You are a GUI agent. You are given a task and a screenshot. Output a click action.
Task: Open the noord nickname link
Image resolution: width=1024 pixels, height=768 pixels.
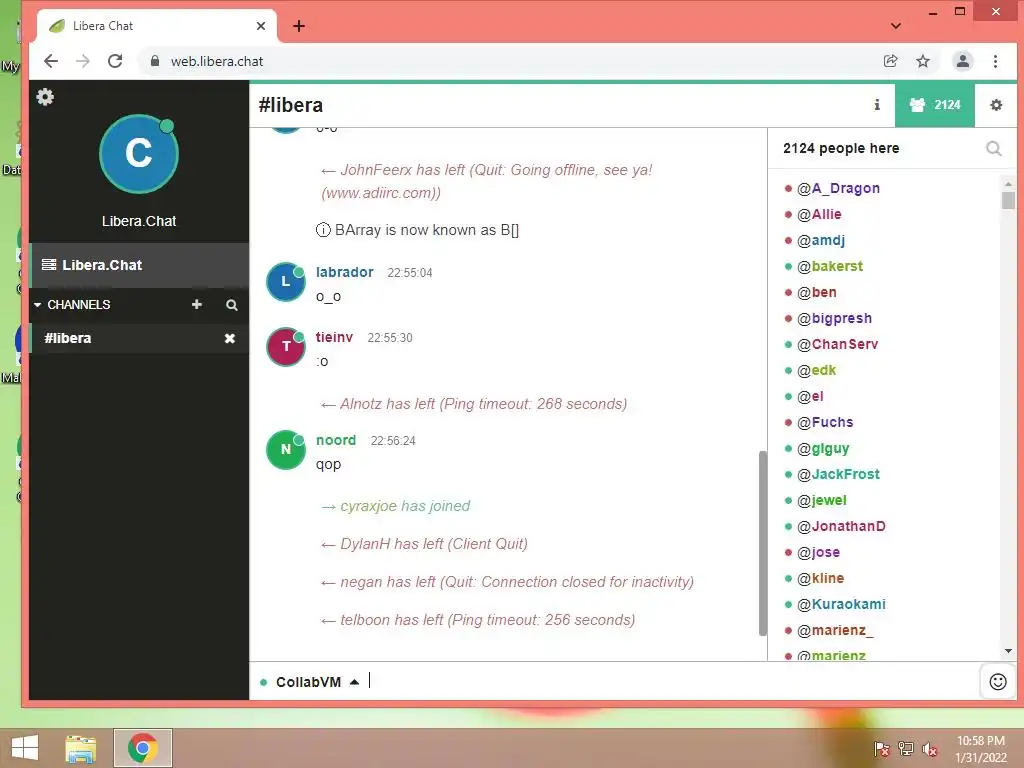point(336,440)
